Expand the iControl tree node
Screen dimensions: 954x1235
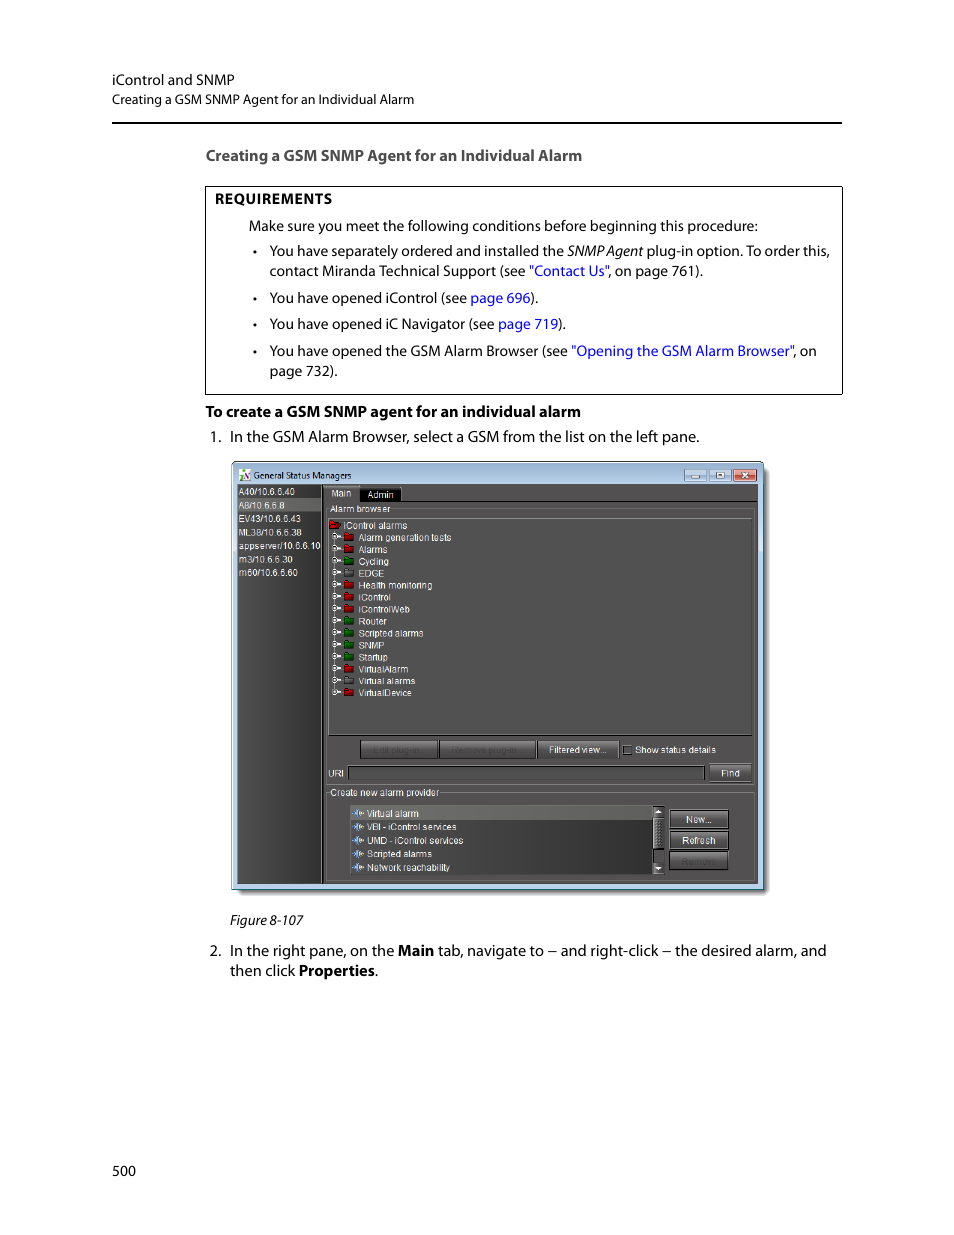(x=336, y=597)
